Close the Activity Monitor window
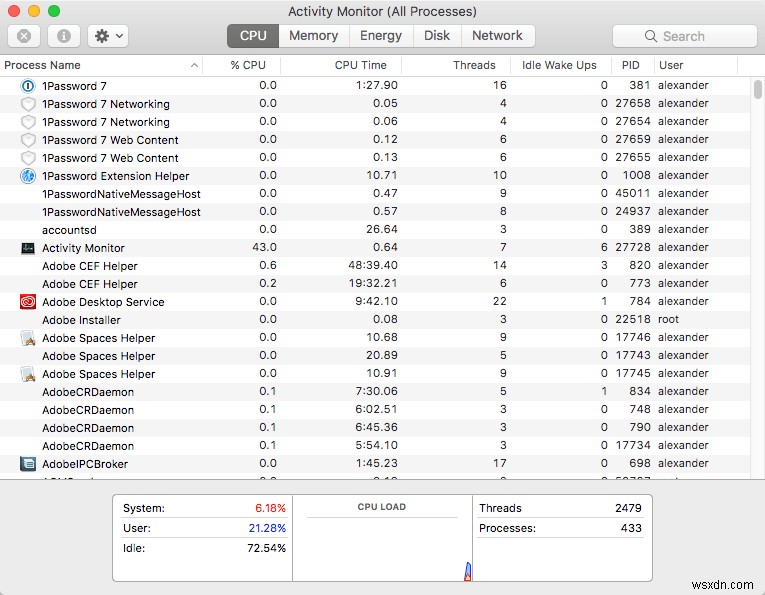 (x=14, y=11)
